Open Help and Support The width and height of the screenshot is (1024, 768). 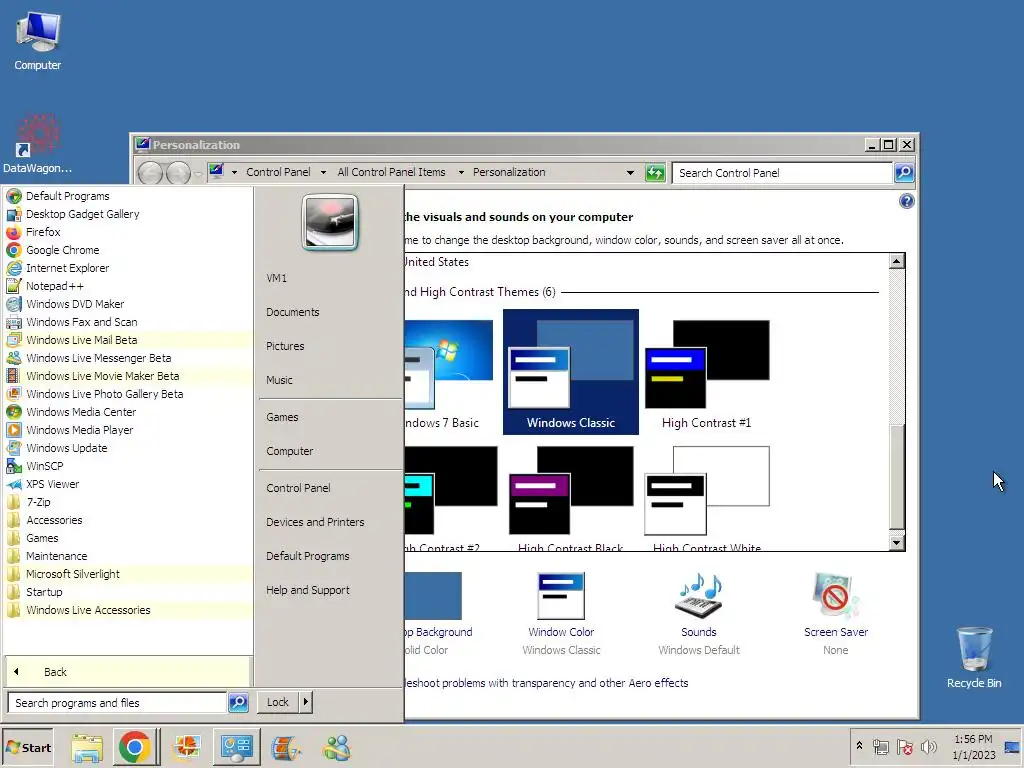point(308,590)
